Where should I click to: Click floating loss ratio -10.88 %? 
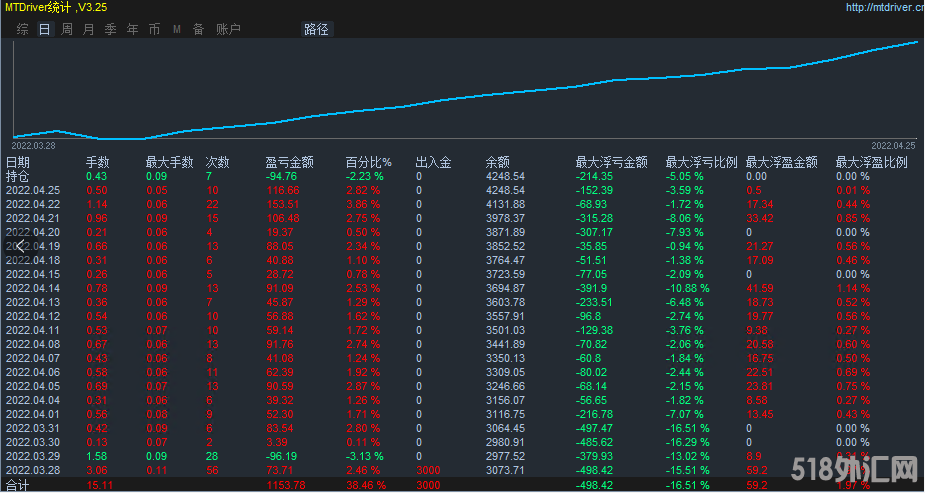coord(688,288)
